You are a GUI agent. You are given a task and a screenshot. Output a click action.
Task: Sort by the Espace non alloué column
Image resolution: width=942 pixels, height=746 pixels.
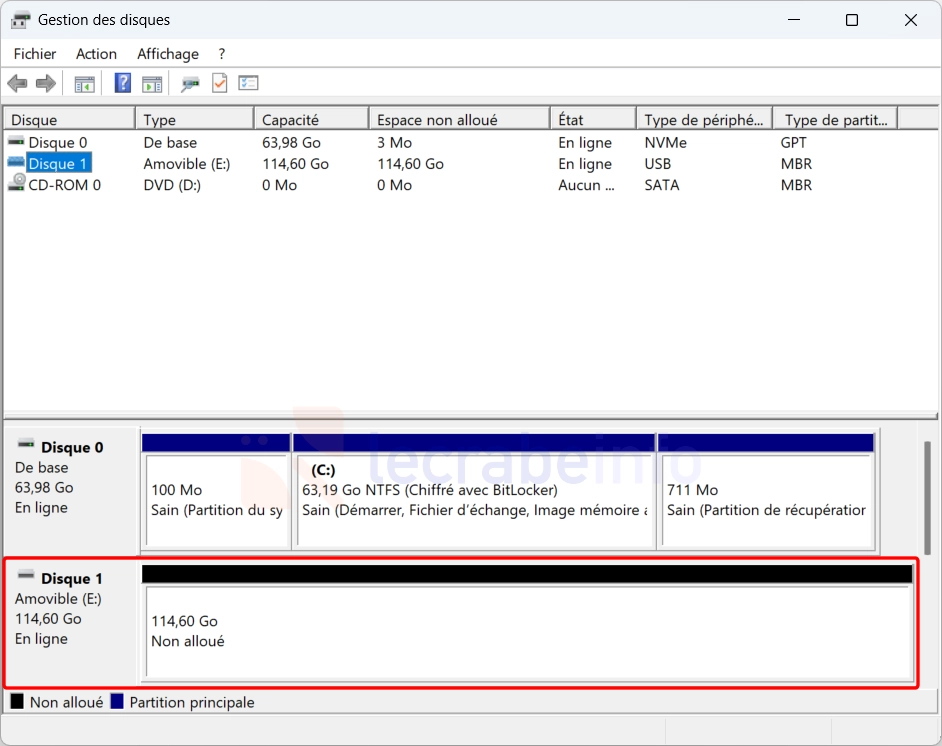point(458,120)
